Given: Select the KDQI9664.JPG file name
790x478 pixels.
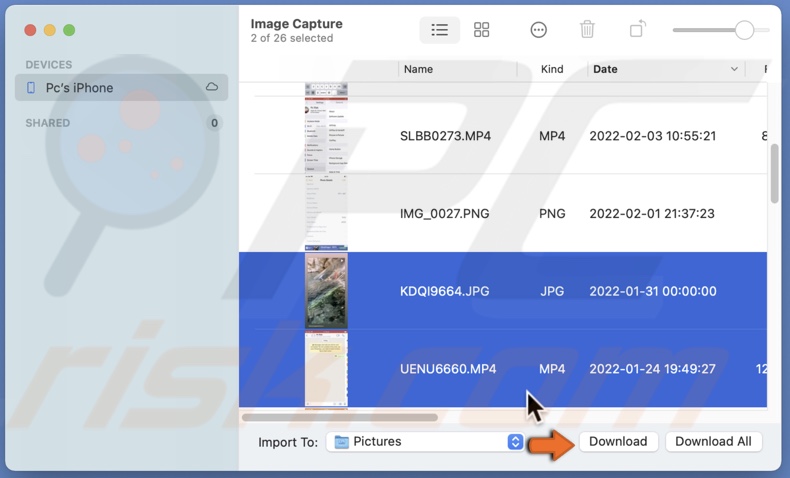Looking at the screenshot, I should pos(444,291).
